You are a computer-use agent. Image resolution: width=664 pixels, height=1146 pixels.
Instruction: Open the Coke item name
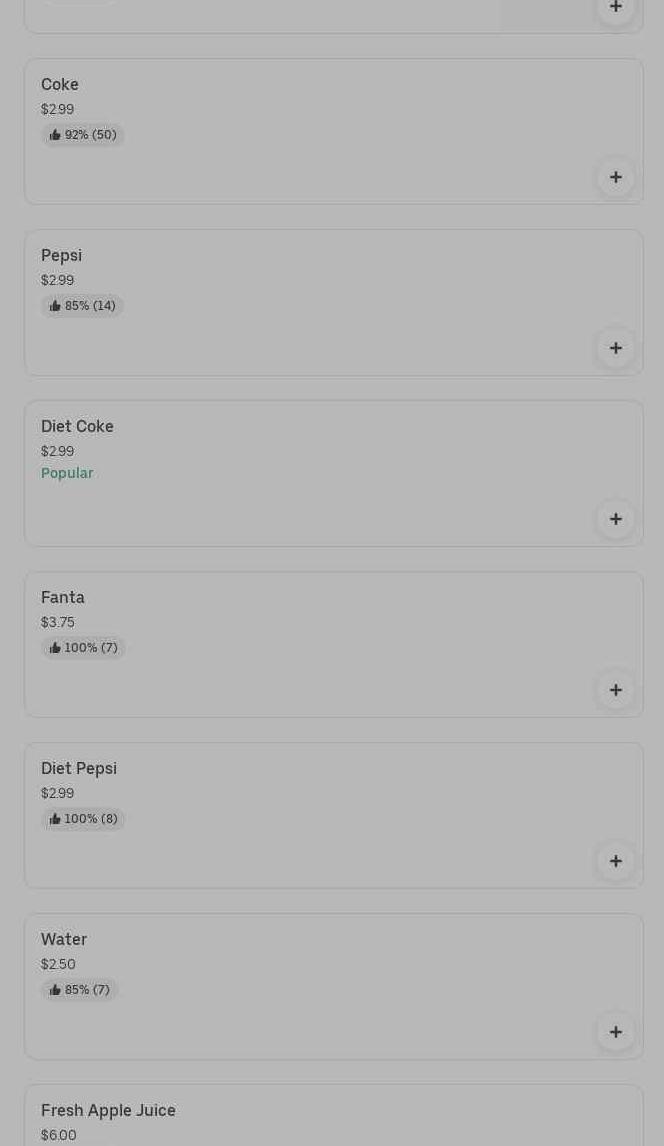pos(60,85)
